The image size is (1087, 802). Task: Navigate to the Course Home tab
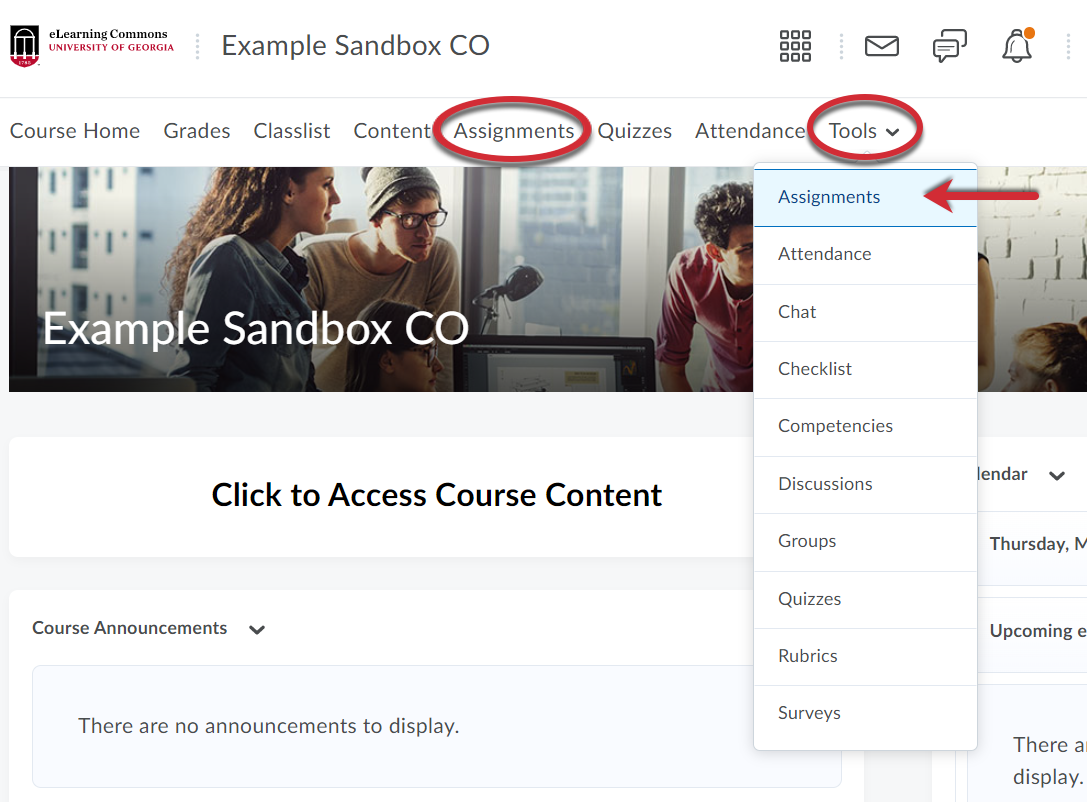75,131
